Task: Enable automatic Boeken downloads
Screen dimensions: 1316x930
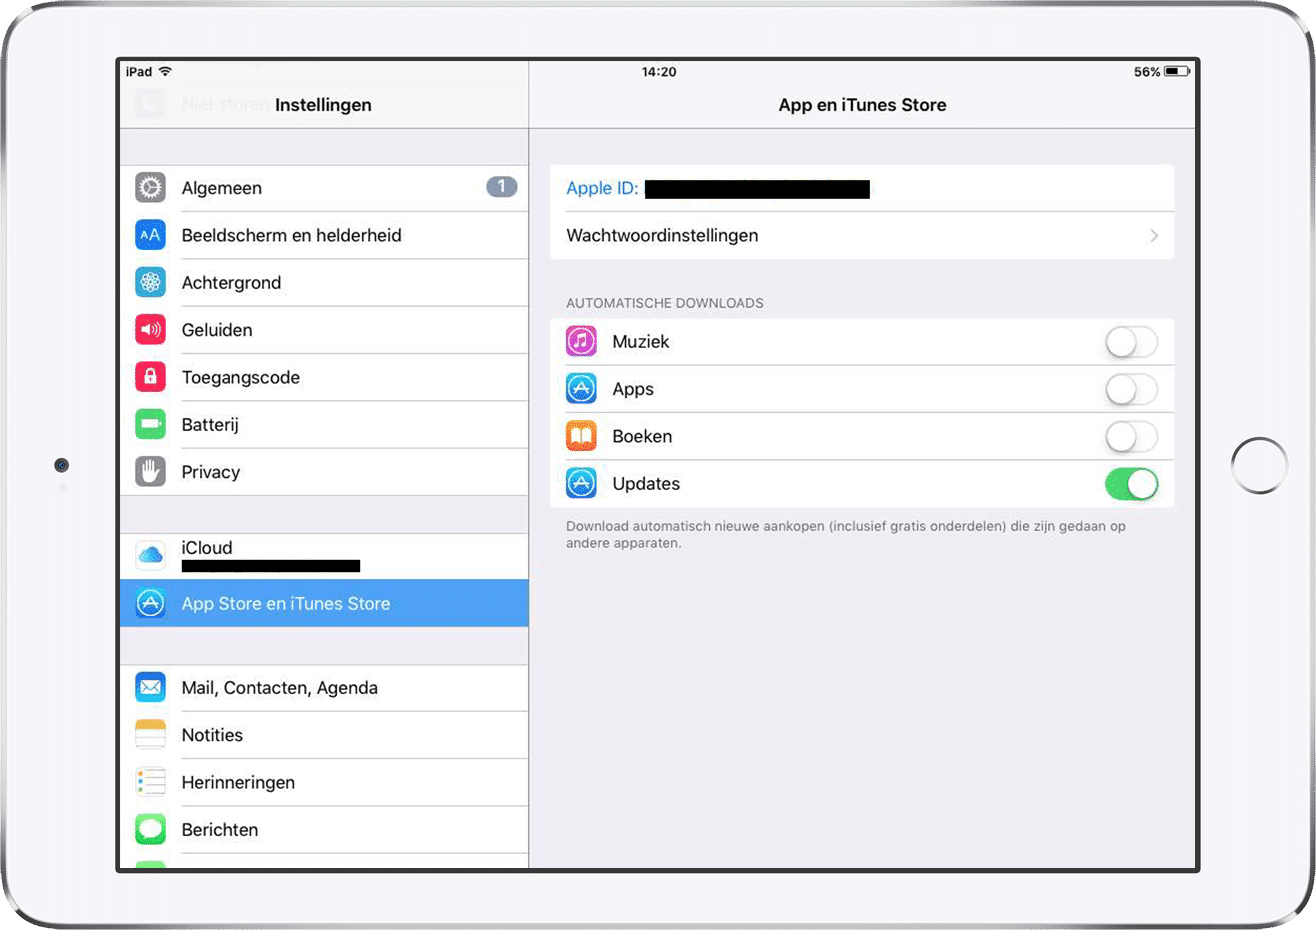Action: click(1131, 436)
